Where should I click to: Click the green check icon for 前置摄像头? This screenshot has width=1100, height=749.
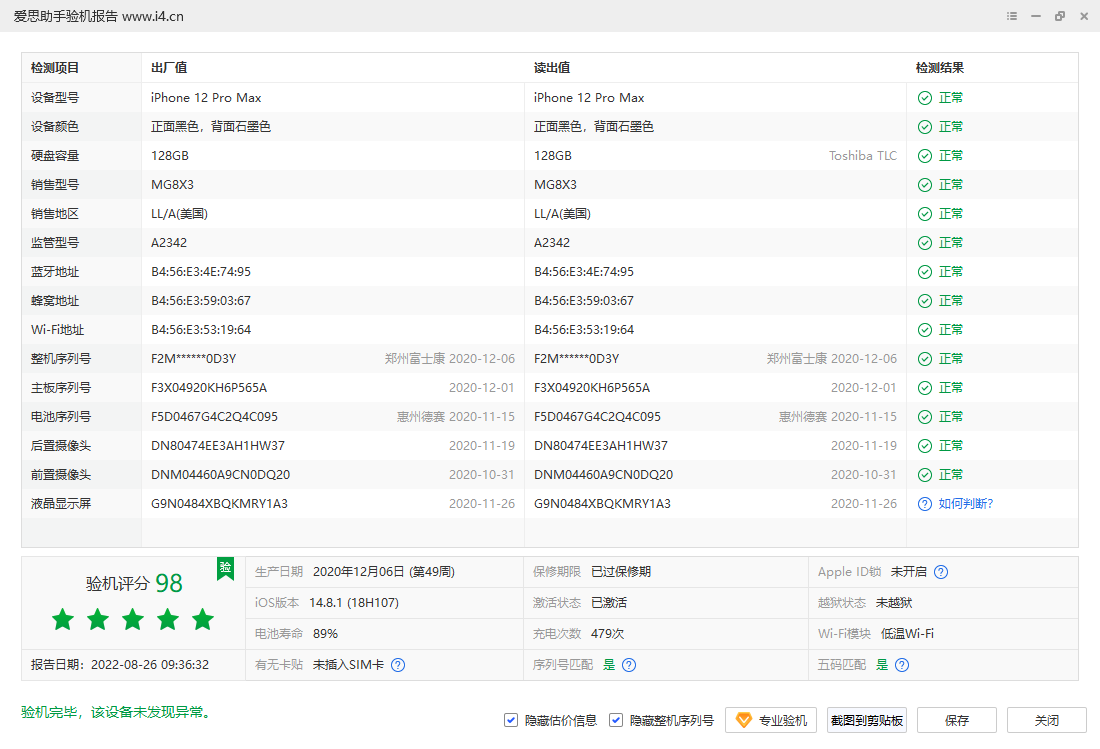tap(925, 475)
